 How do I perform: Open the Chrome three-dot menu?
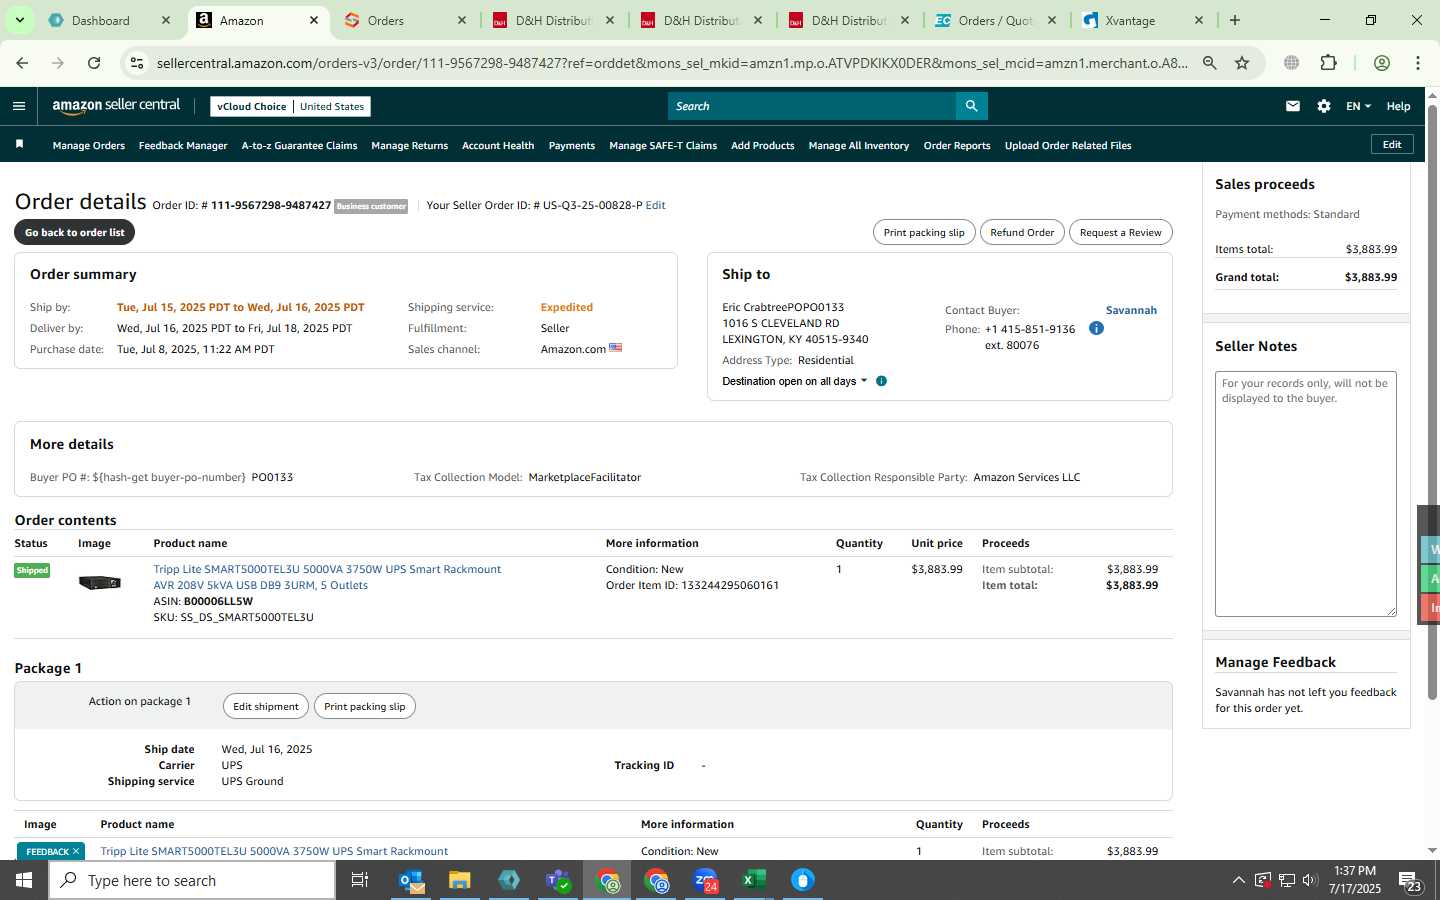tap(1418, 63)
